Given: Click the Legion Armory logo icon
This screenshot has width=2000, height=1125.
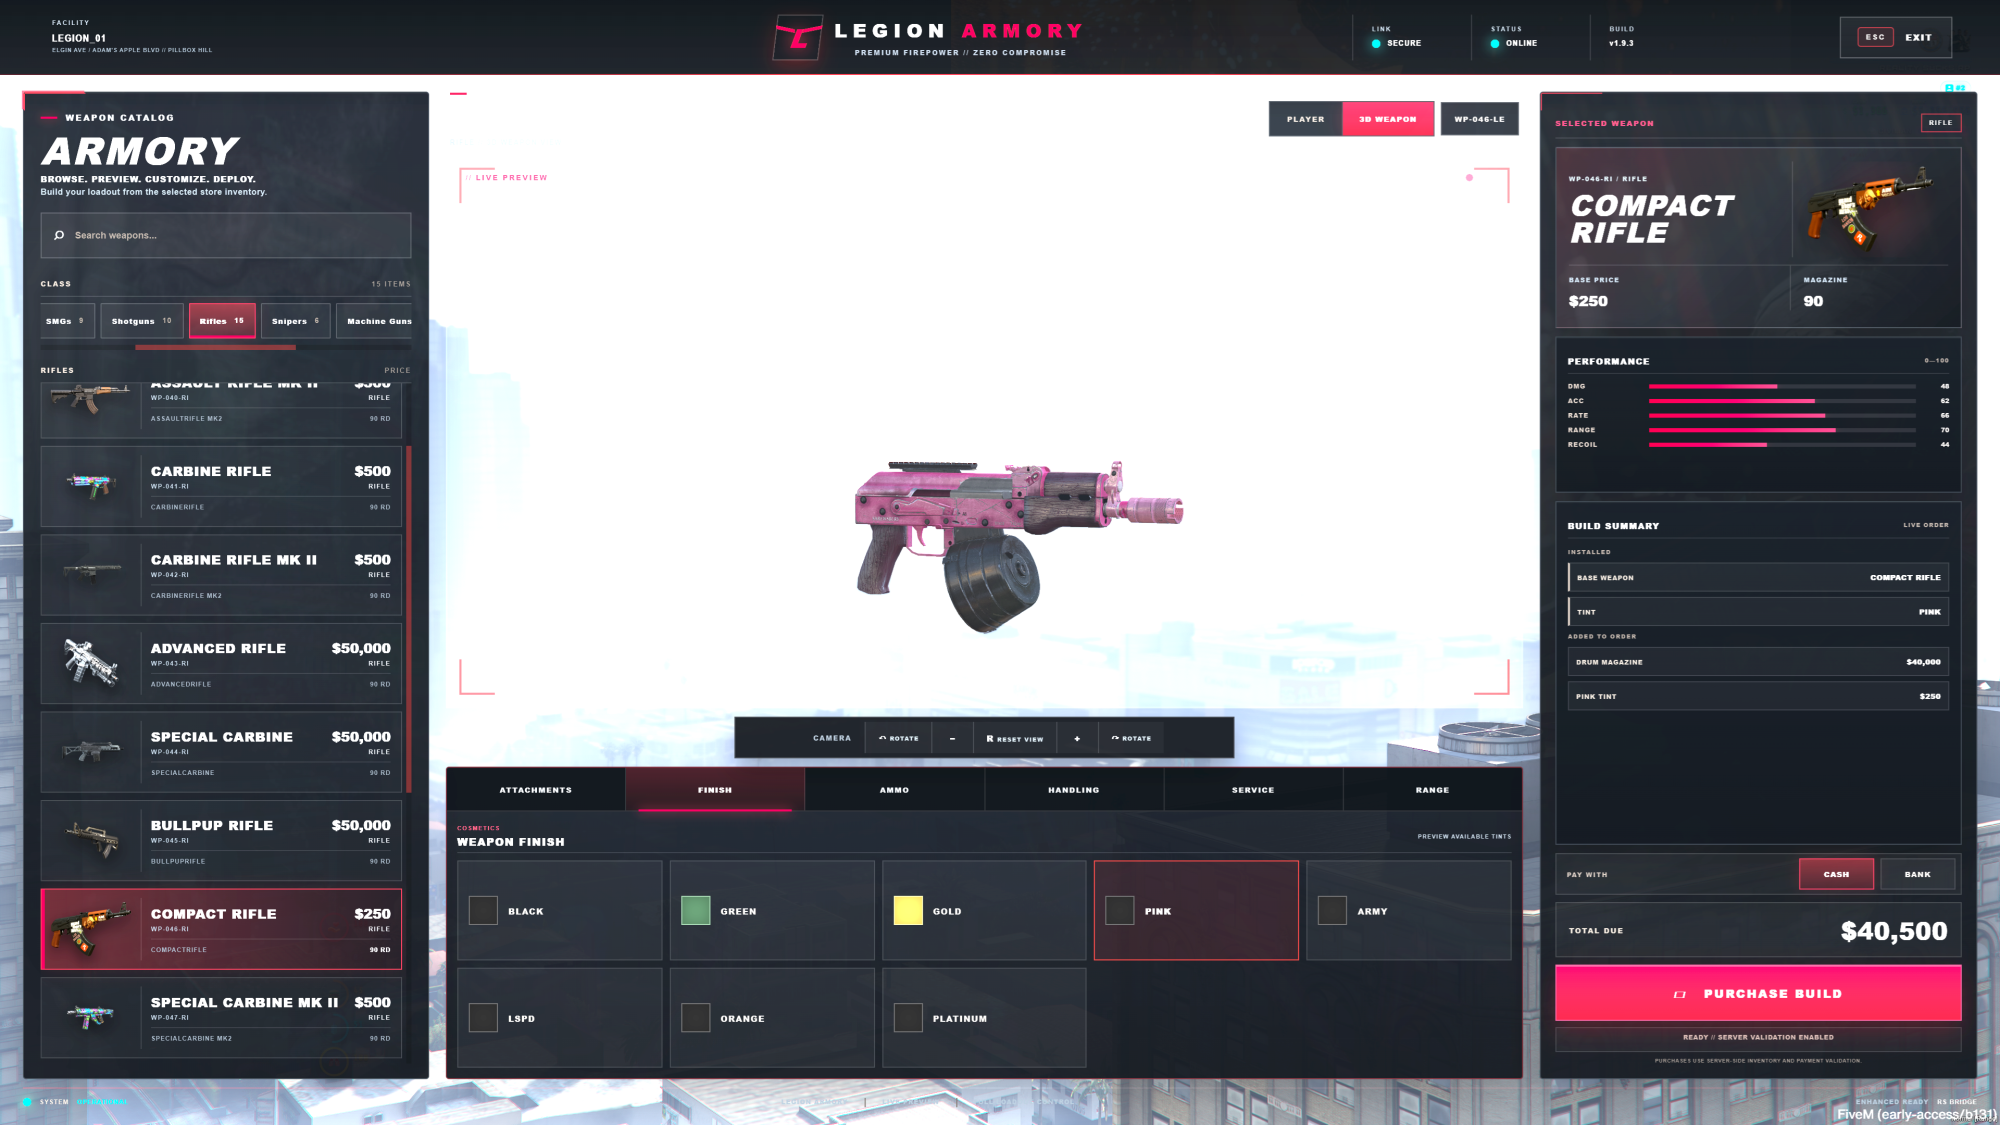Looking at the screenshot, I should tap(798, 38).
